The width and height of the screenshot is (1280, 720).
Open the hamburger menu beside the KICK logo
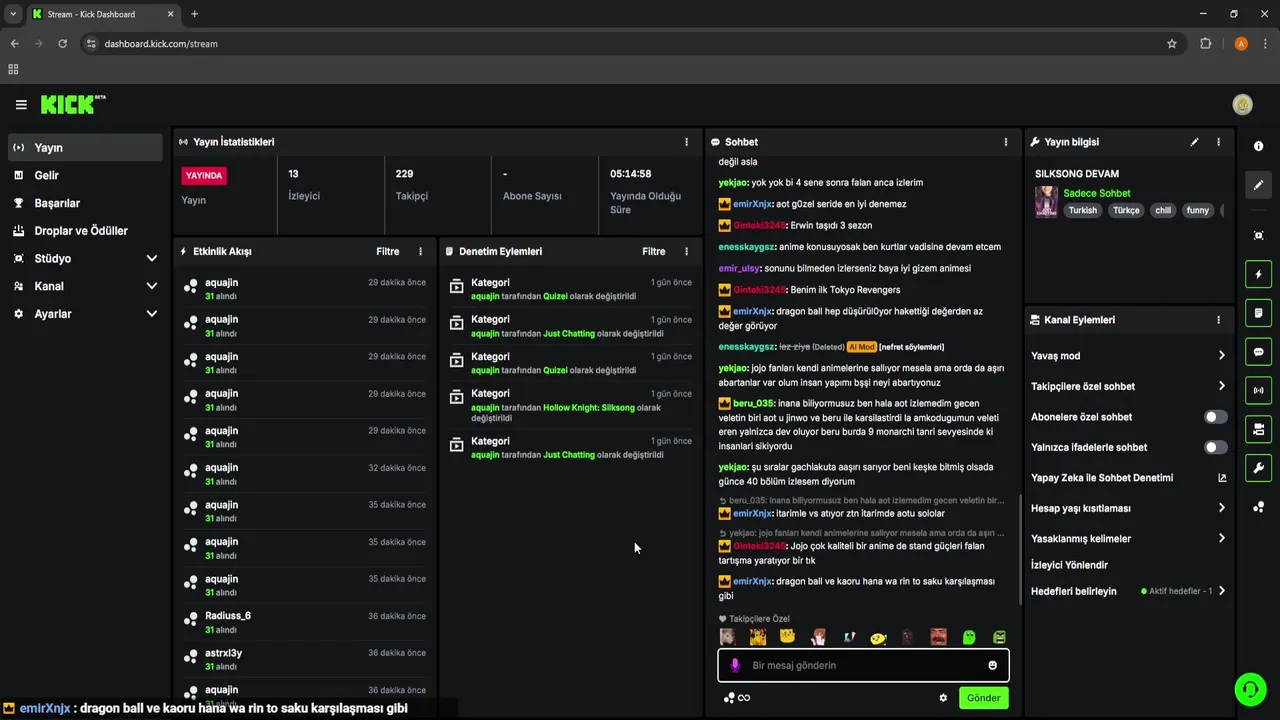point(21,105)
